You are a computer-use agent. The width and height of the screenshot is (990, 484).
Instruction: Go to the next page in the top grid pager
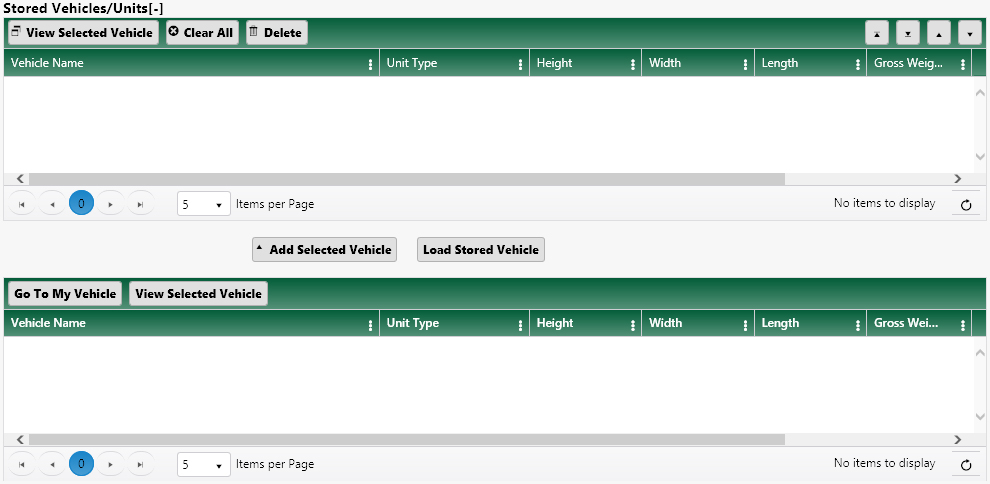[x=111, y=204]
